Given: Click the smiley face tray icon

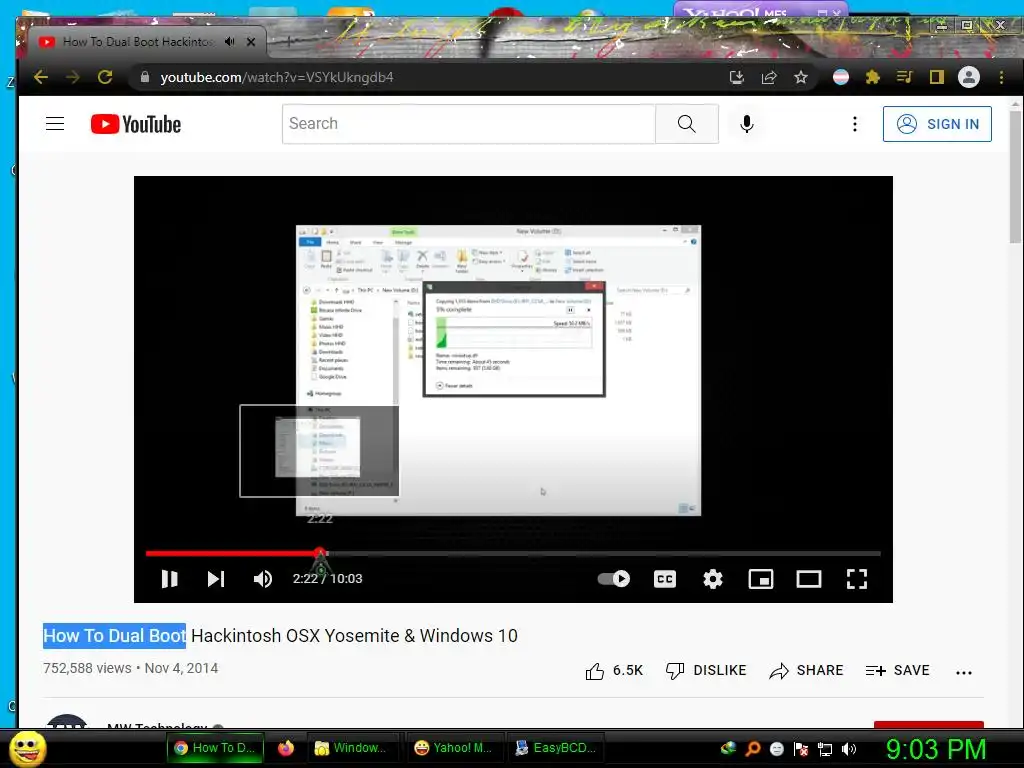Looking at the screenshot, I should click(x=776, y=749).
